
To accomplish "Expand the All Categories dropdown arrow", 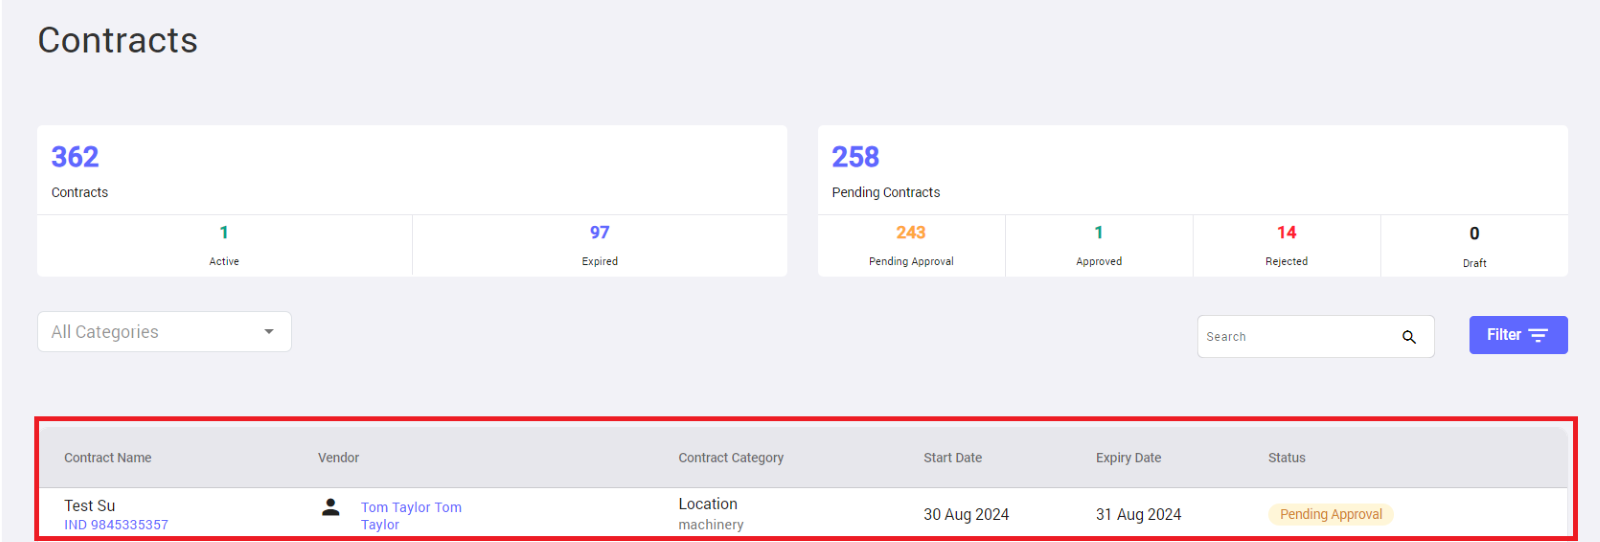I will pyautogui.click(x=269, y=332).
